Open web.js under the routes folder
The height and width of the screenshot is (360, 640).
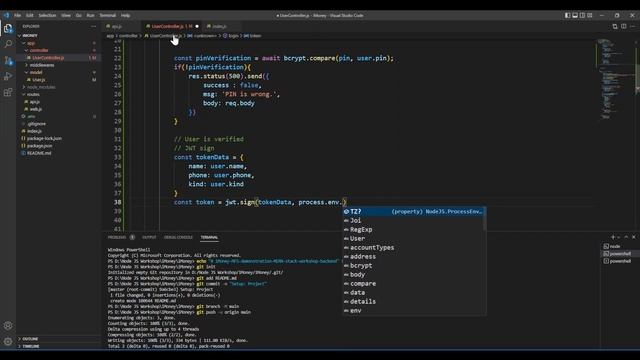pyautogui.click(x=36, y=109)
